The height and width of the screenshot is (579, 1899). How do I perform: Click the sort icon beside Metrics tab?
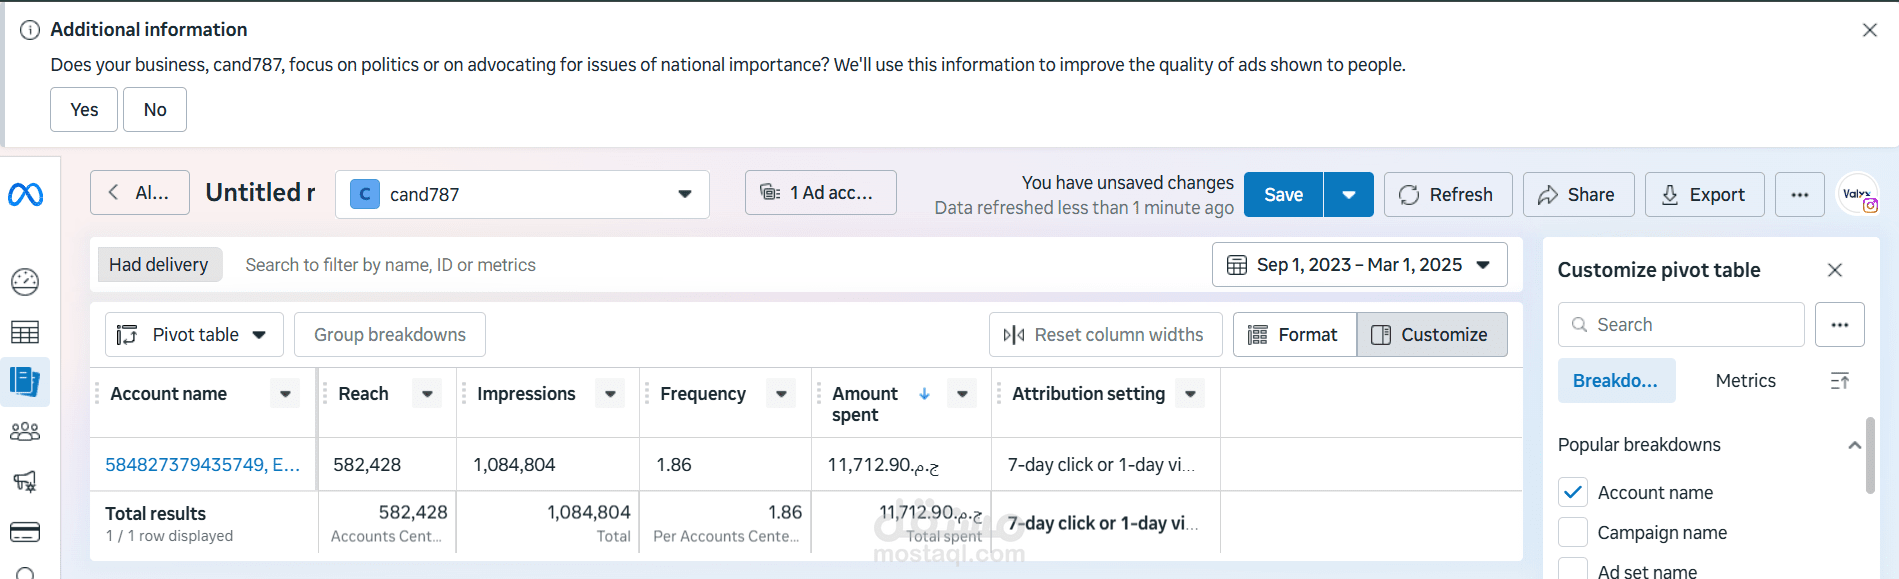[1839, 381]
